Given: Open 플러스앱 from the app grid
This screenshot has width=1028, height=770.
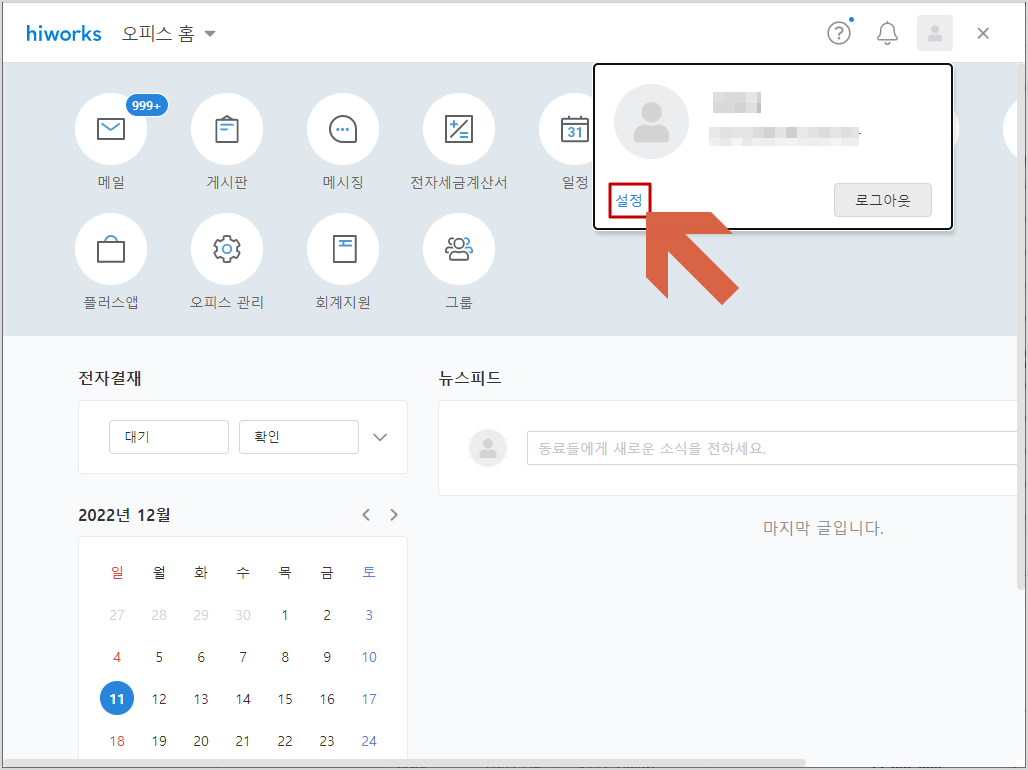Looking at the screenshot, I should click(110, 249).
